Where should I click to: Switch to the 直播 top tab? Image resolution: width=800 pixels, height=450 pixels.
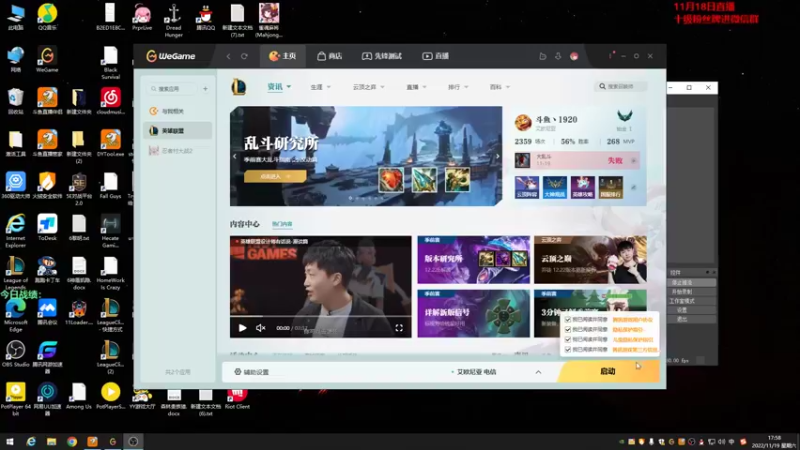[435, 56]
